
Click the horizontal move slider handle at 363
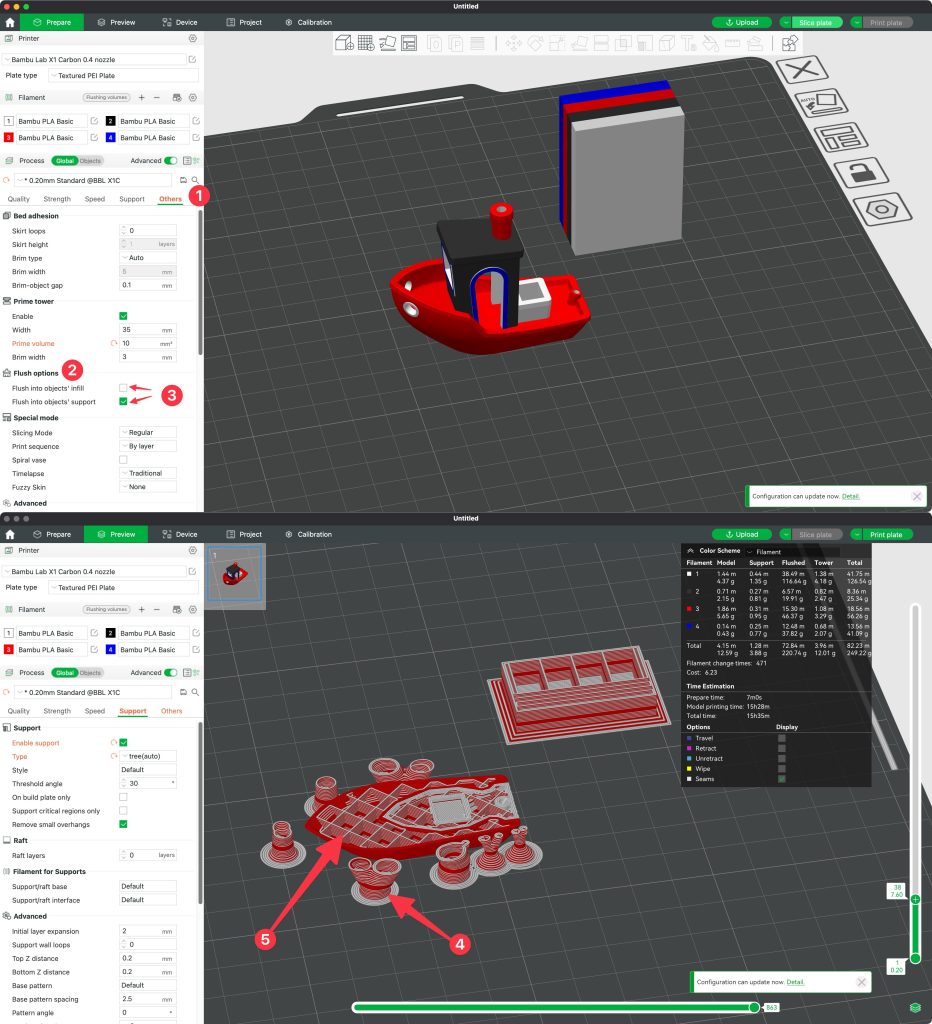(x=754, y=1007)
